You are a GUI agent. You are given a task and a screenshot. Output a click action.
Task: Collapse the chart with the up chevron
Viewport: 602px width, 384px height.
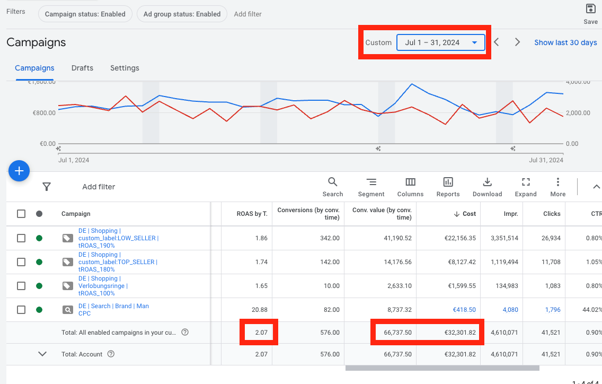(596, 187)
